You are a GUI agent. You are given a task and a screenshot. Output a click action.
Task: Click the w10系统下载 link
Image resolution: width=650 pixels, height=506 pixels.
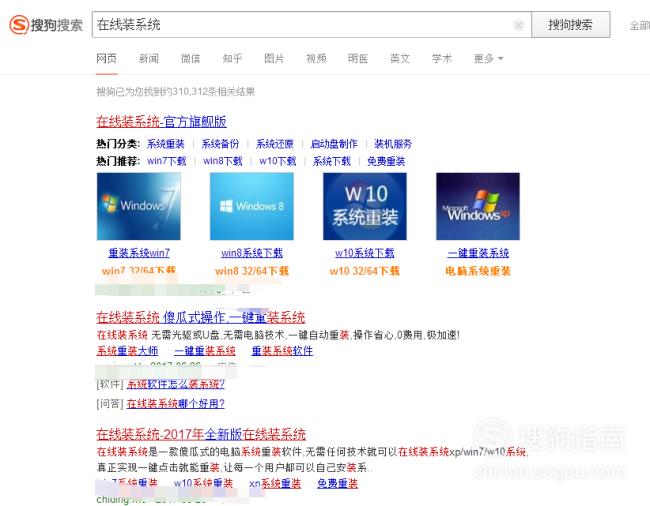click(x=365, y=253)
